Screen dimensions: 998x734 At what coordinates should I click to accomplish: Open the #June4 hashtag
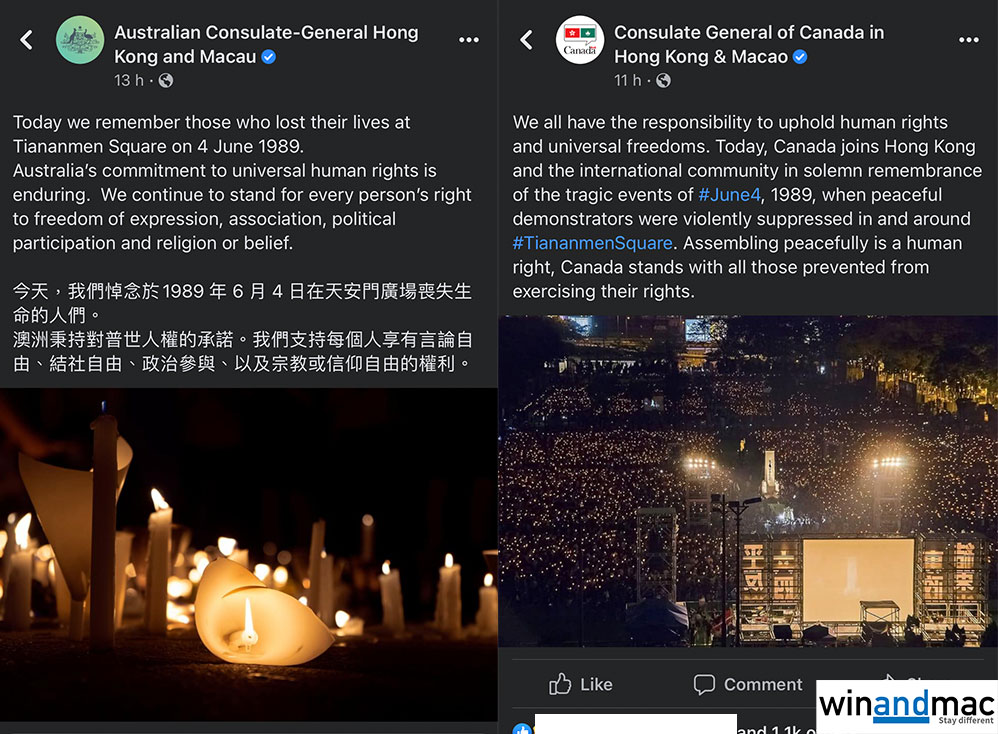(x=729, y=195)
